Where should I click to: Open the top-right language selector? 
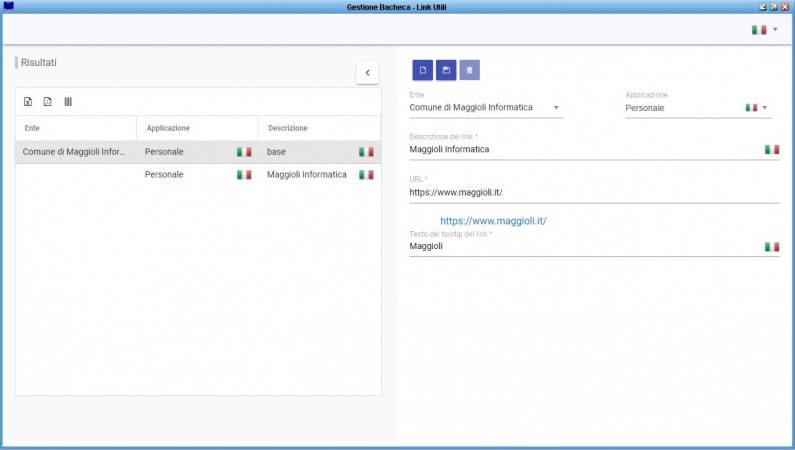click(x=765, y=30)
